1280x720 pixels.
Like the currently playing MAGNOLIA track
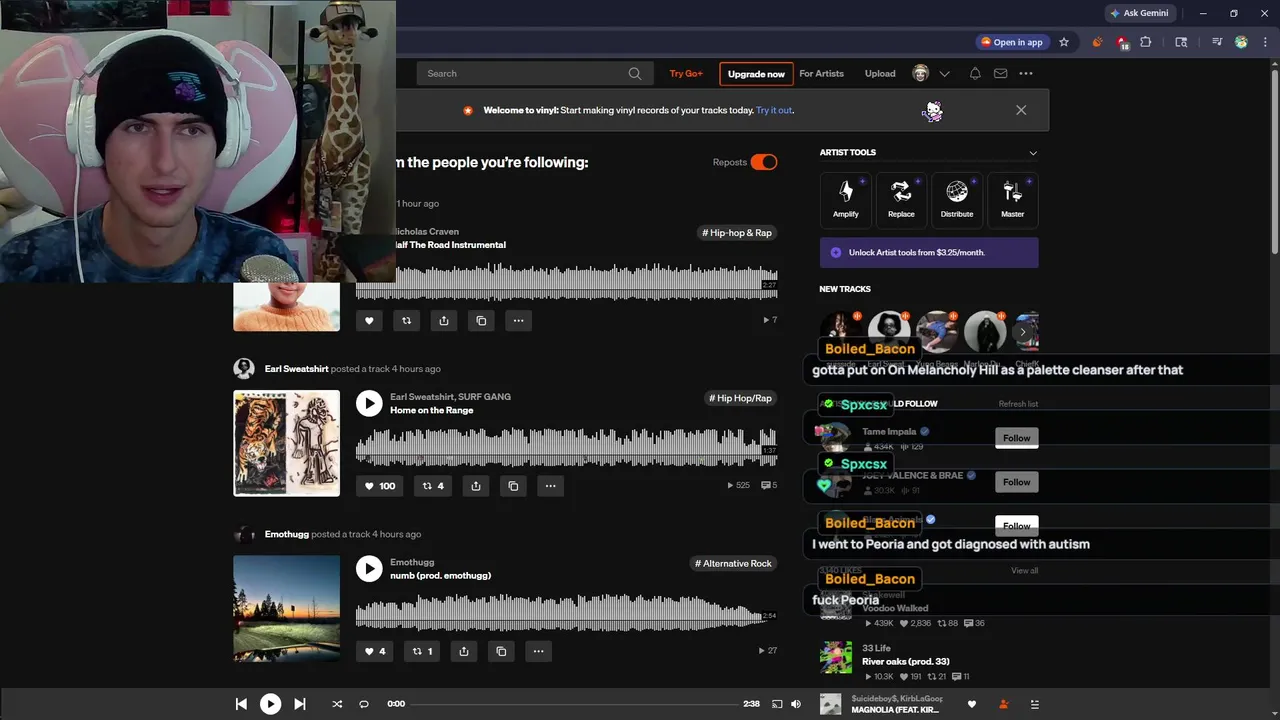pos(971,704)
